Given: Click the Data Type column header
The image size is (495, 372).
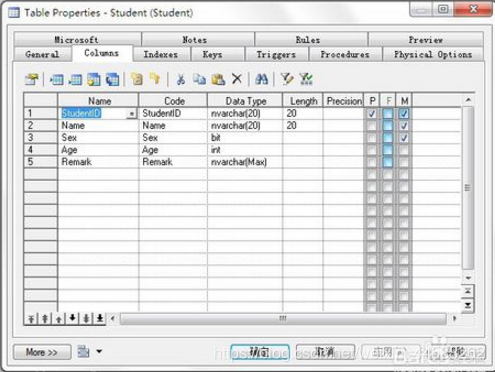Looking at the screenshot, I should coord(245,101).
